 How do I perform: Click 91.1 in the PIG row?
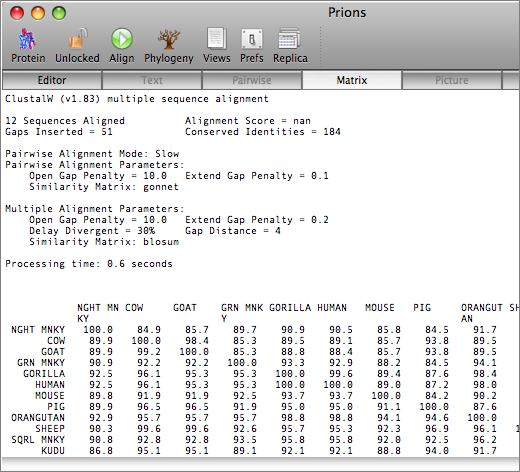[389, 407]
